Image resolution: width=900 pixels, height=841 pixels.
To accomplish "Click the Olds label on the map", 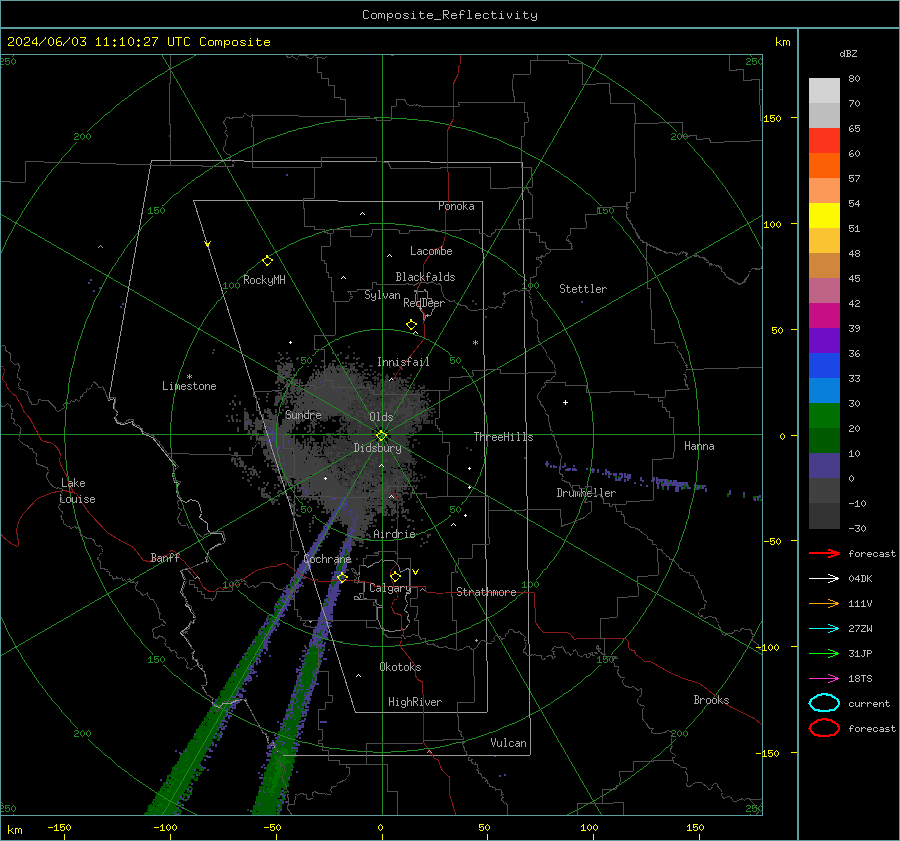I will click(x=381, y=417).
